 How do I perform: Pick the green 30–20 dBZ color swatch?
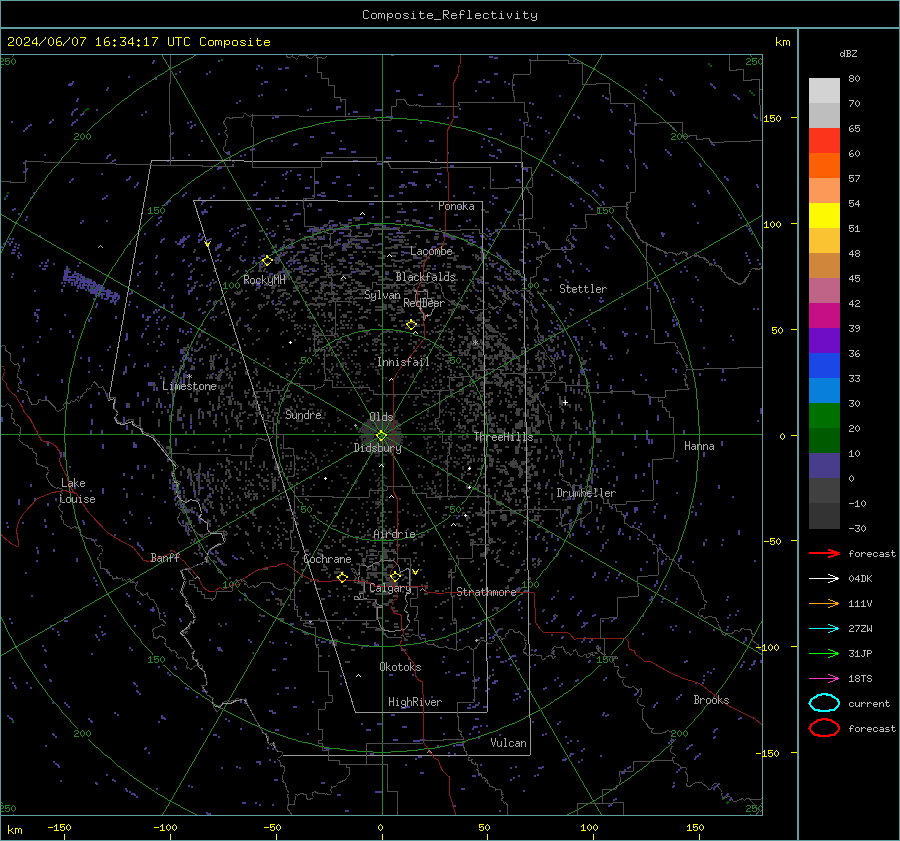(x=824, y=416)
